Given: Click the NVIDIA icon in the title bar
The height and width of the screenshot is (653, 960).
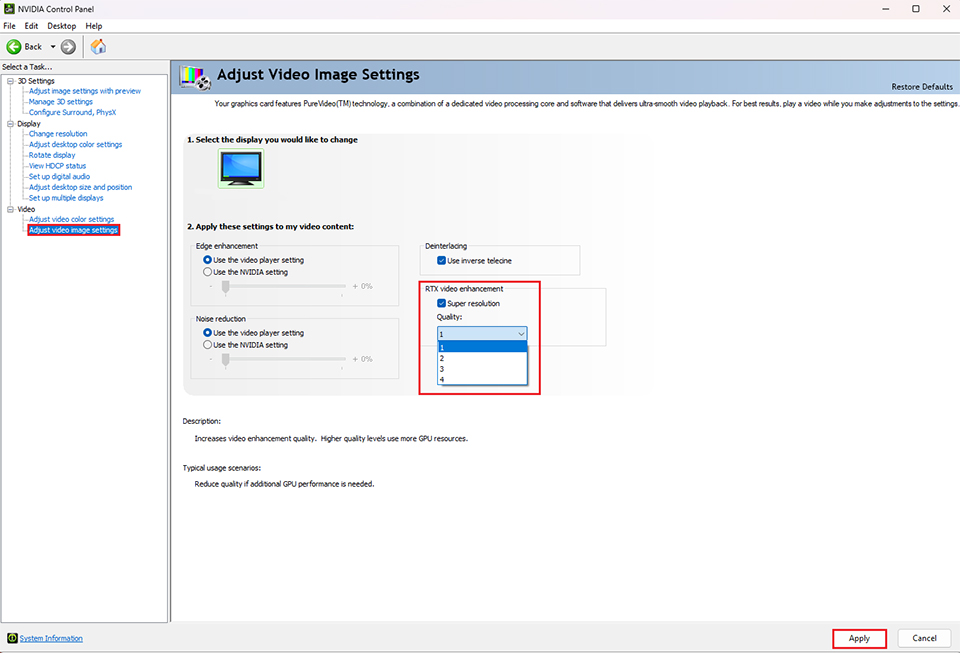Looking at the screenshot, I should [8, 9].
